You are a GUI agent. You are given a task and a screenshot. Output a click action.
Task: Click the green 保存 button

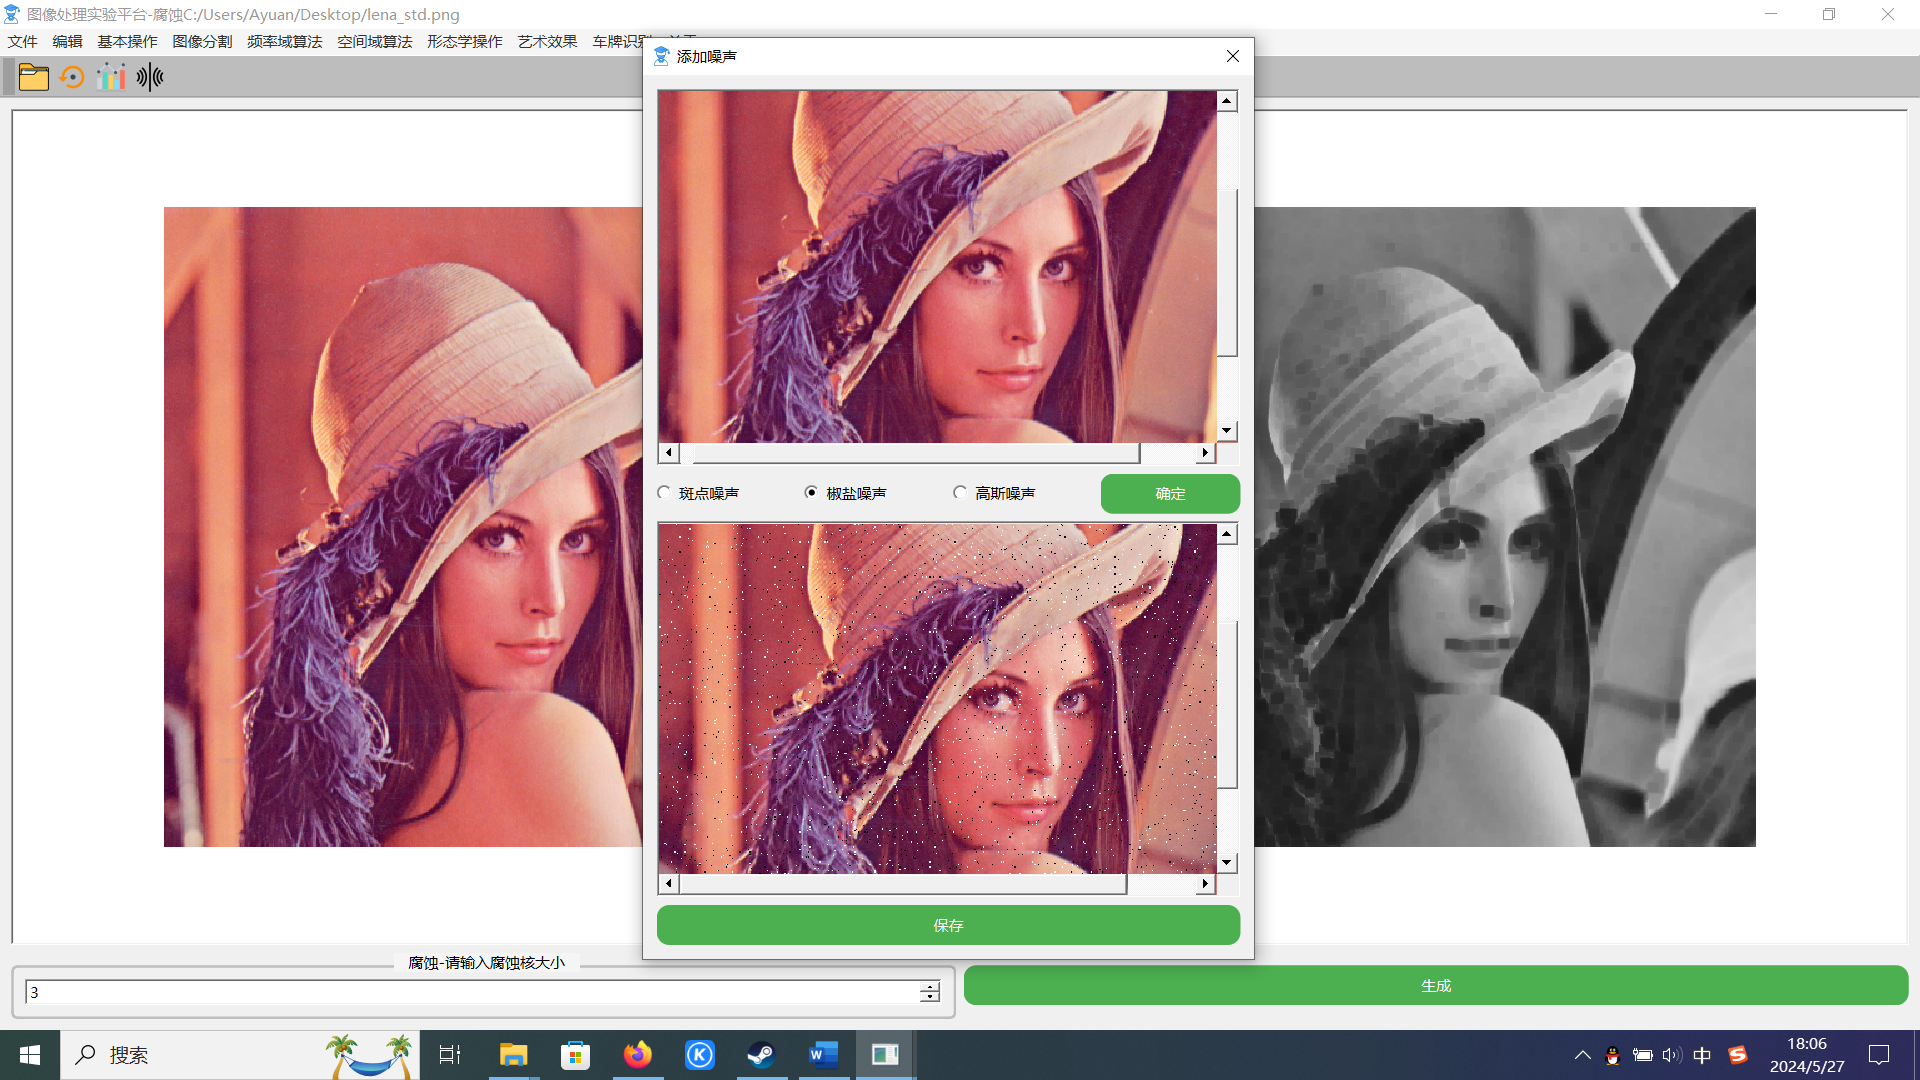pyautogui.click(x=948, y=926)
